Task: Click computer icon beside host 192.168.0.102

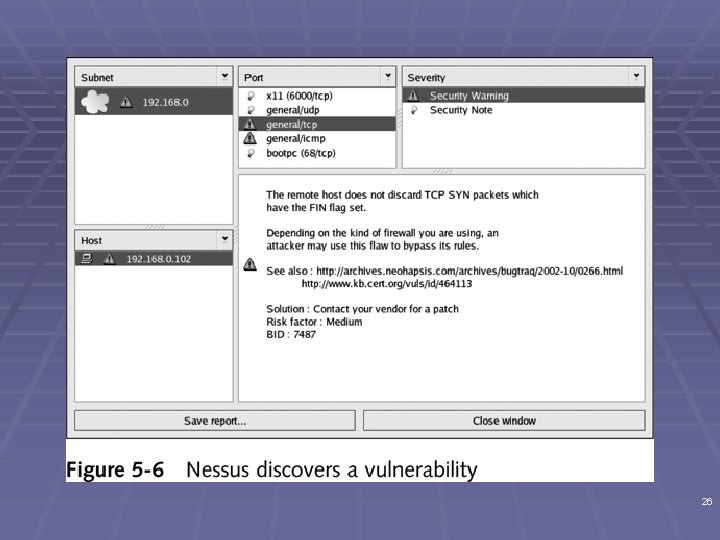Action: tap(87, 259)
